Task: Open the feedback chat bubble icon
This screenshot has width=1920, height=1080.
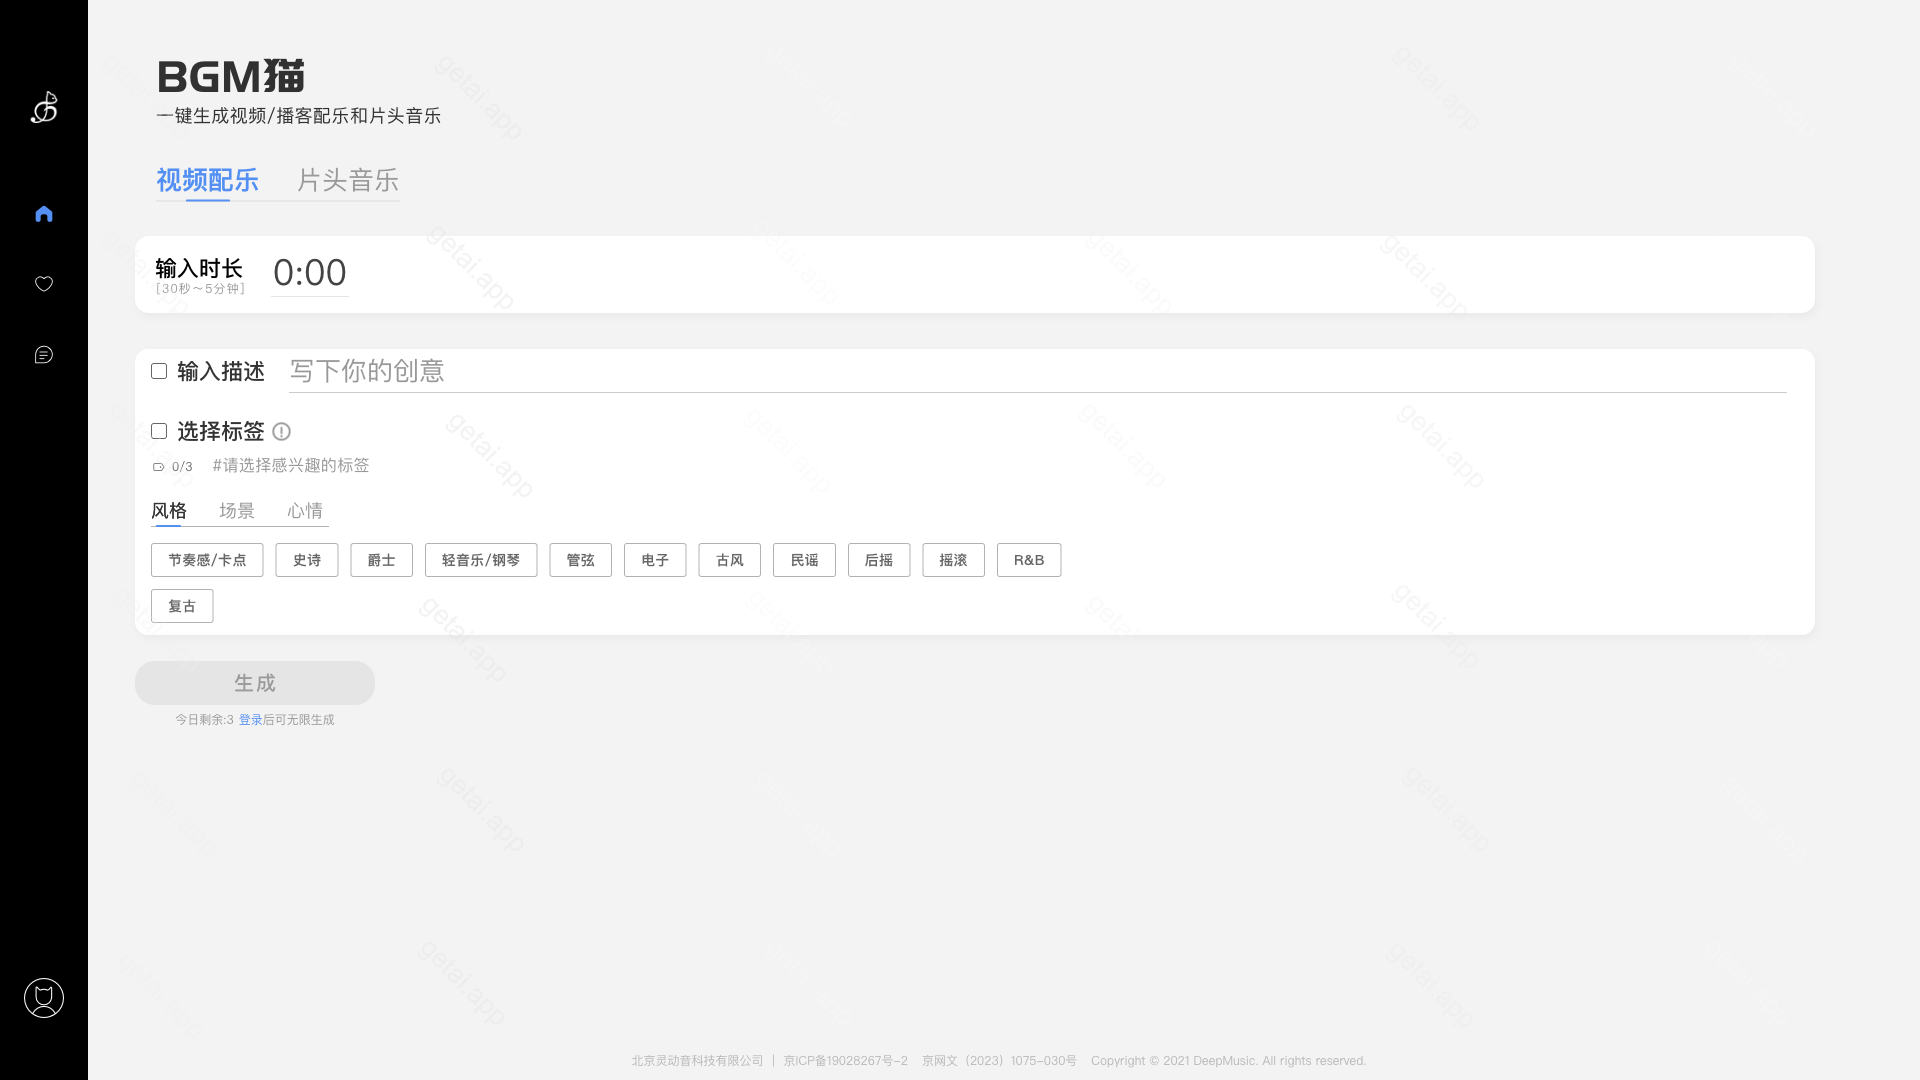Action: pyautogui.click(x=44, y=355)
